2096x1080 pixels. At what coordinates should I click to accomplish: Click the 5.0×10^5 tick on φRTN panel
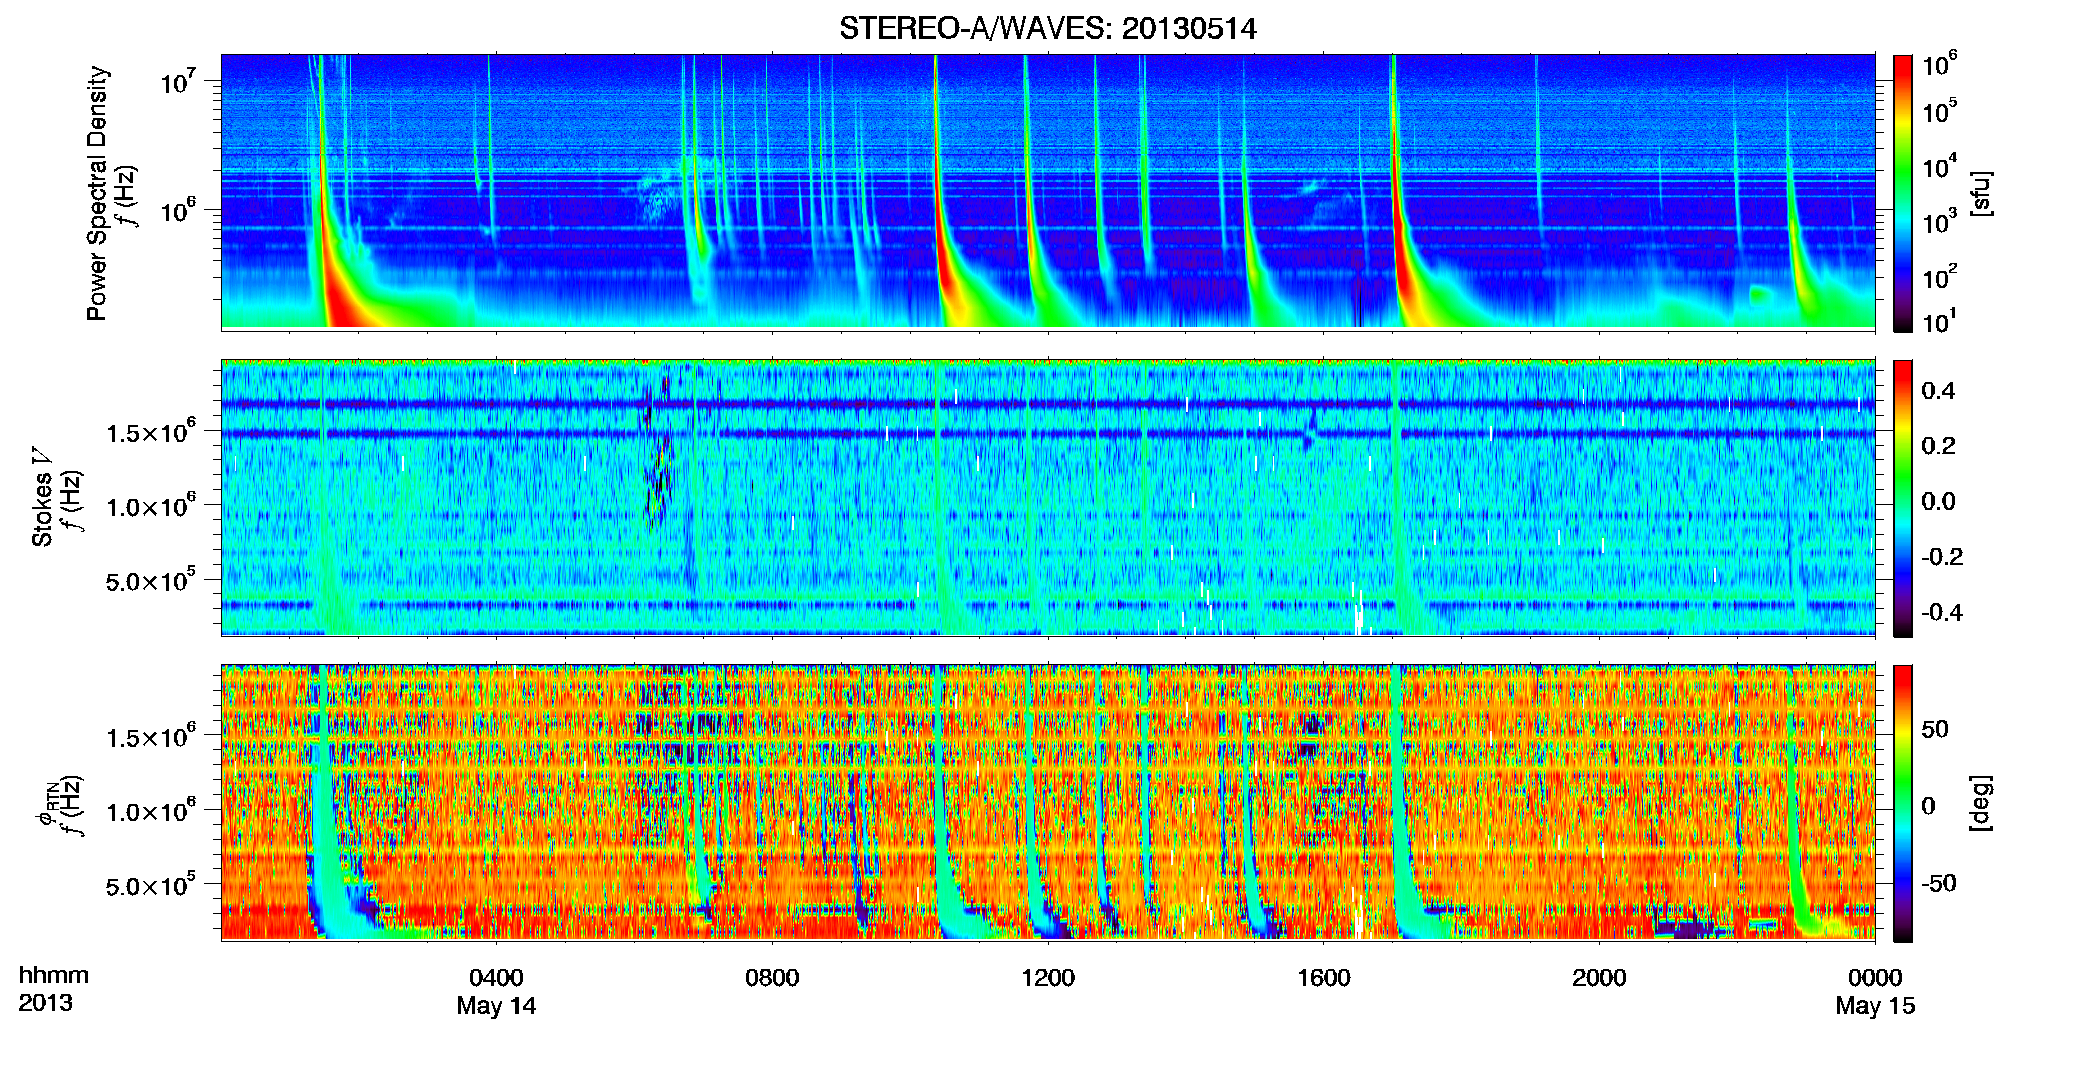(151, 885)
